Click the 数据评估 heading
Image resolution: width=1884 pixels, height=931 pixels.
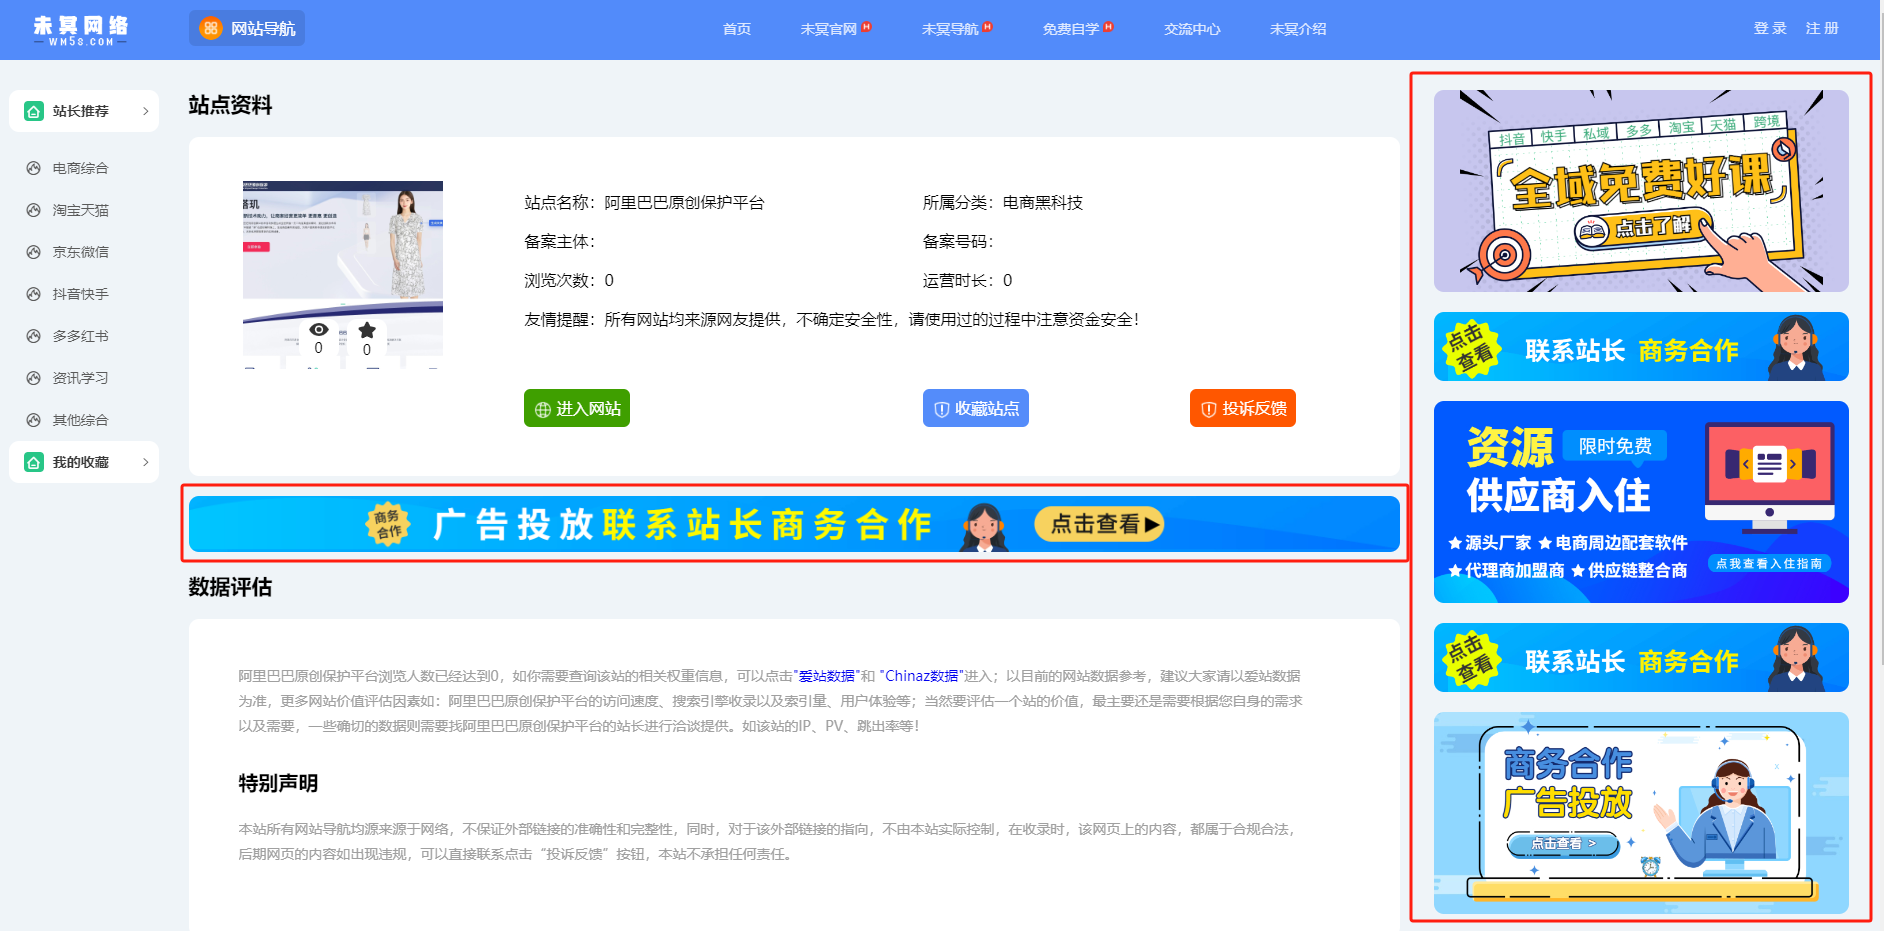click(230, 587)
